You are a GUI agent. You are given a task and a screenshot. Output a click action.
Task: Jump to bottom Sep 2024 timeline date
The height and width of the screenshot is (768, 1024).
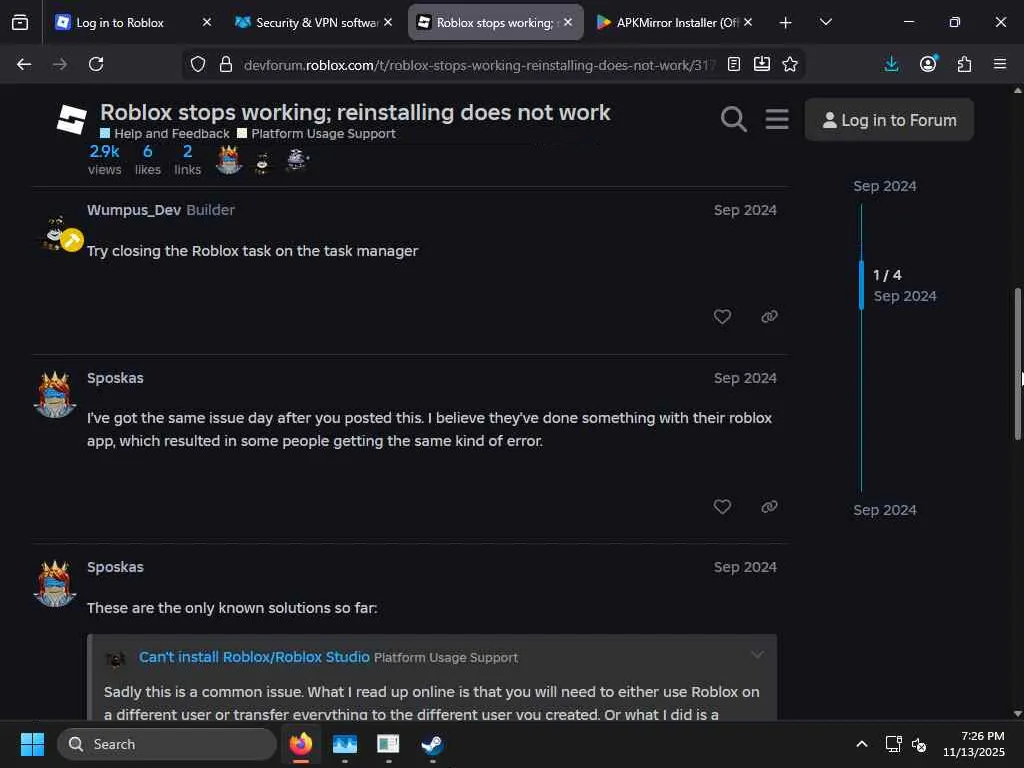coord(885,510)
